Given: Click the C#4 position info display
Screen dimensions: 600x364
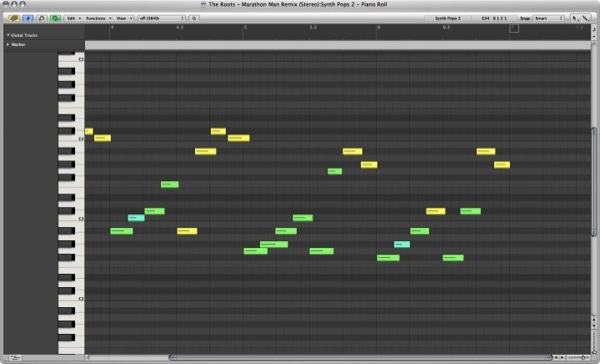Looking at the screenshot, I should point(494,18).
